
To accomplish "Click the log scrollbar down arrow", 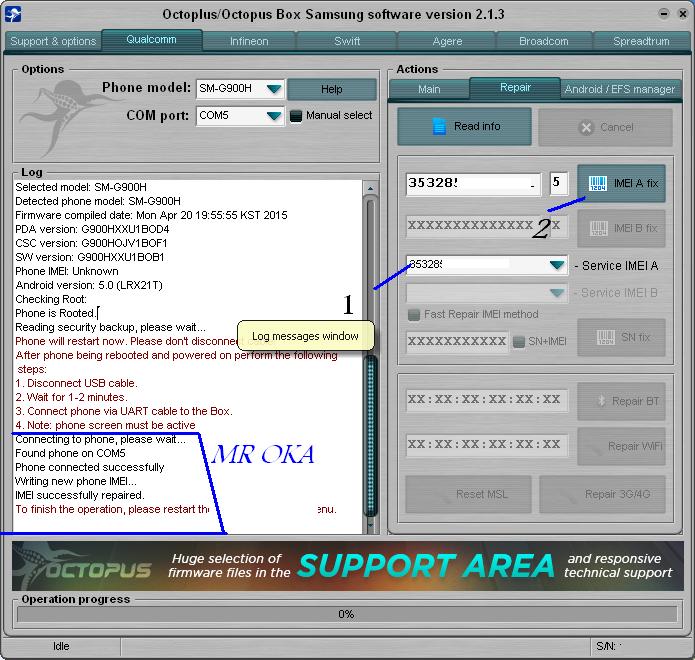I will (371, 525).
